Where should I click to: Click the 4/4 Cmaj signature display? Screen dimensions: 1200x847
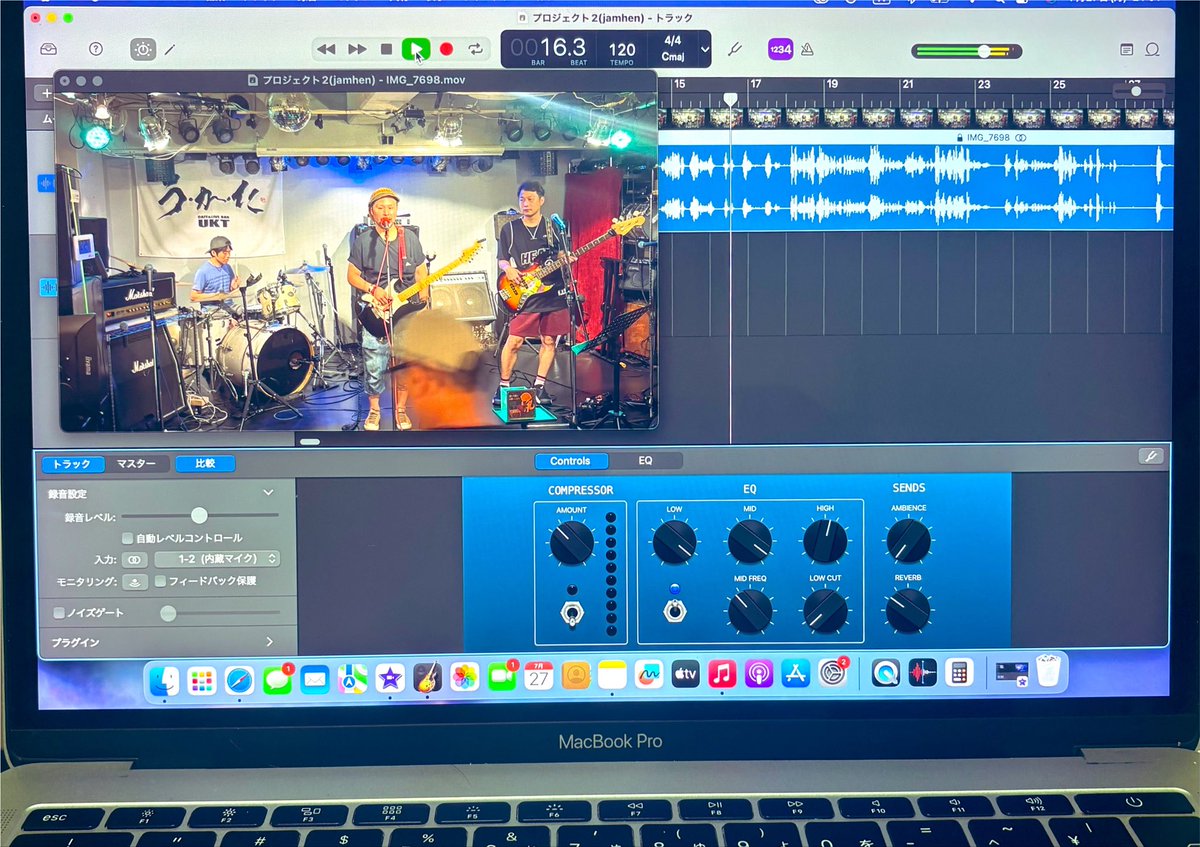670,49
